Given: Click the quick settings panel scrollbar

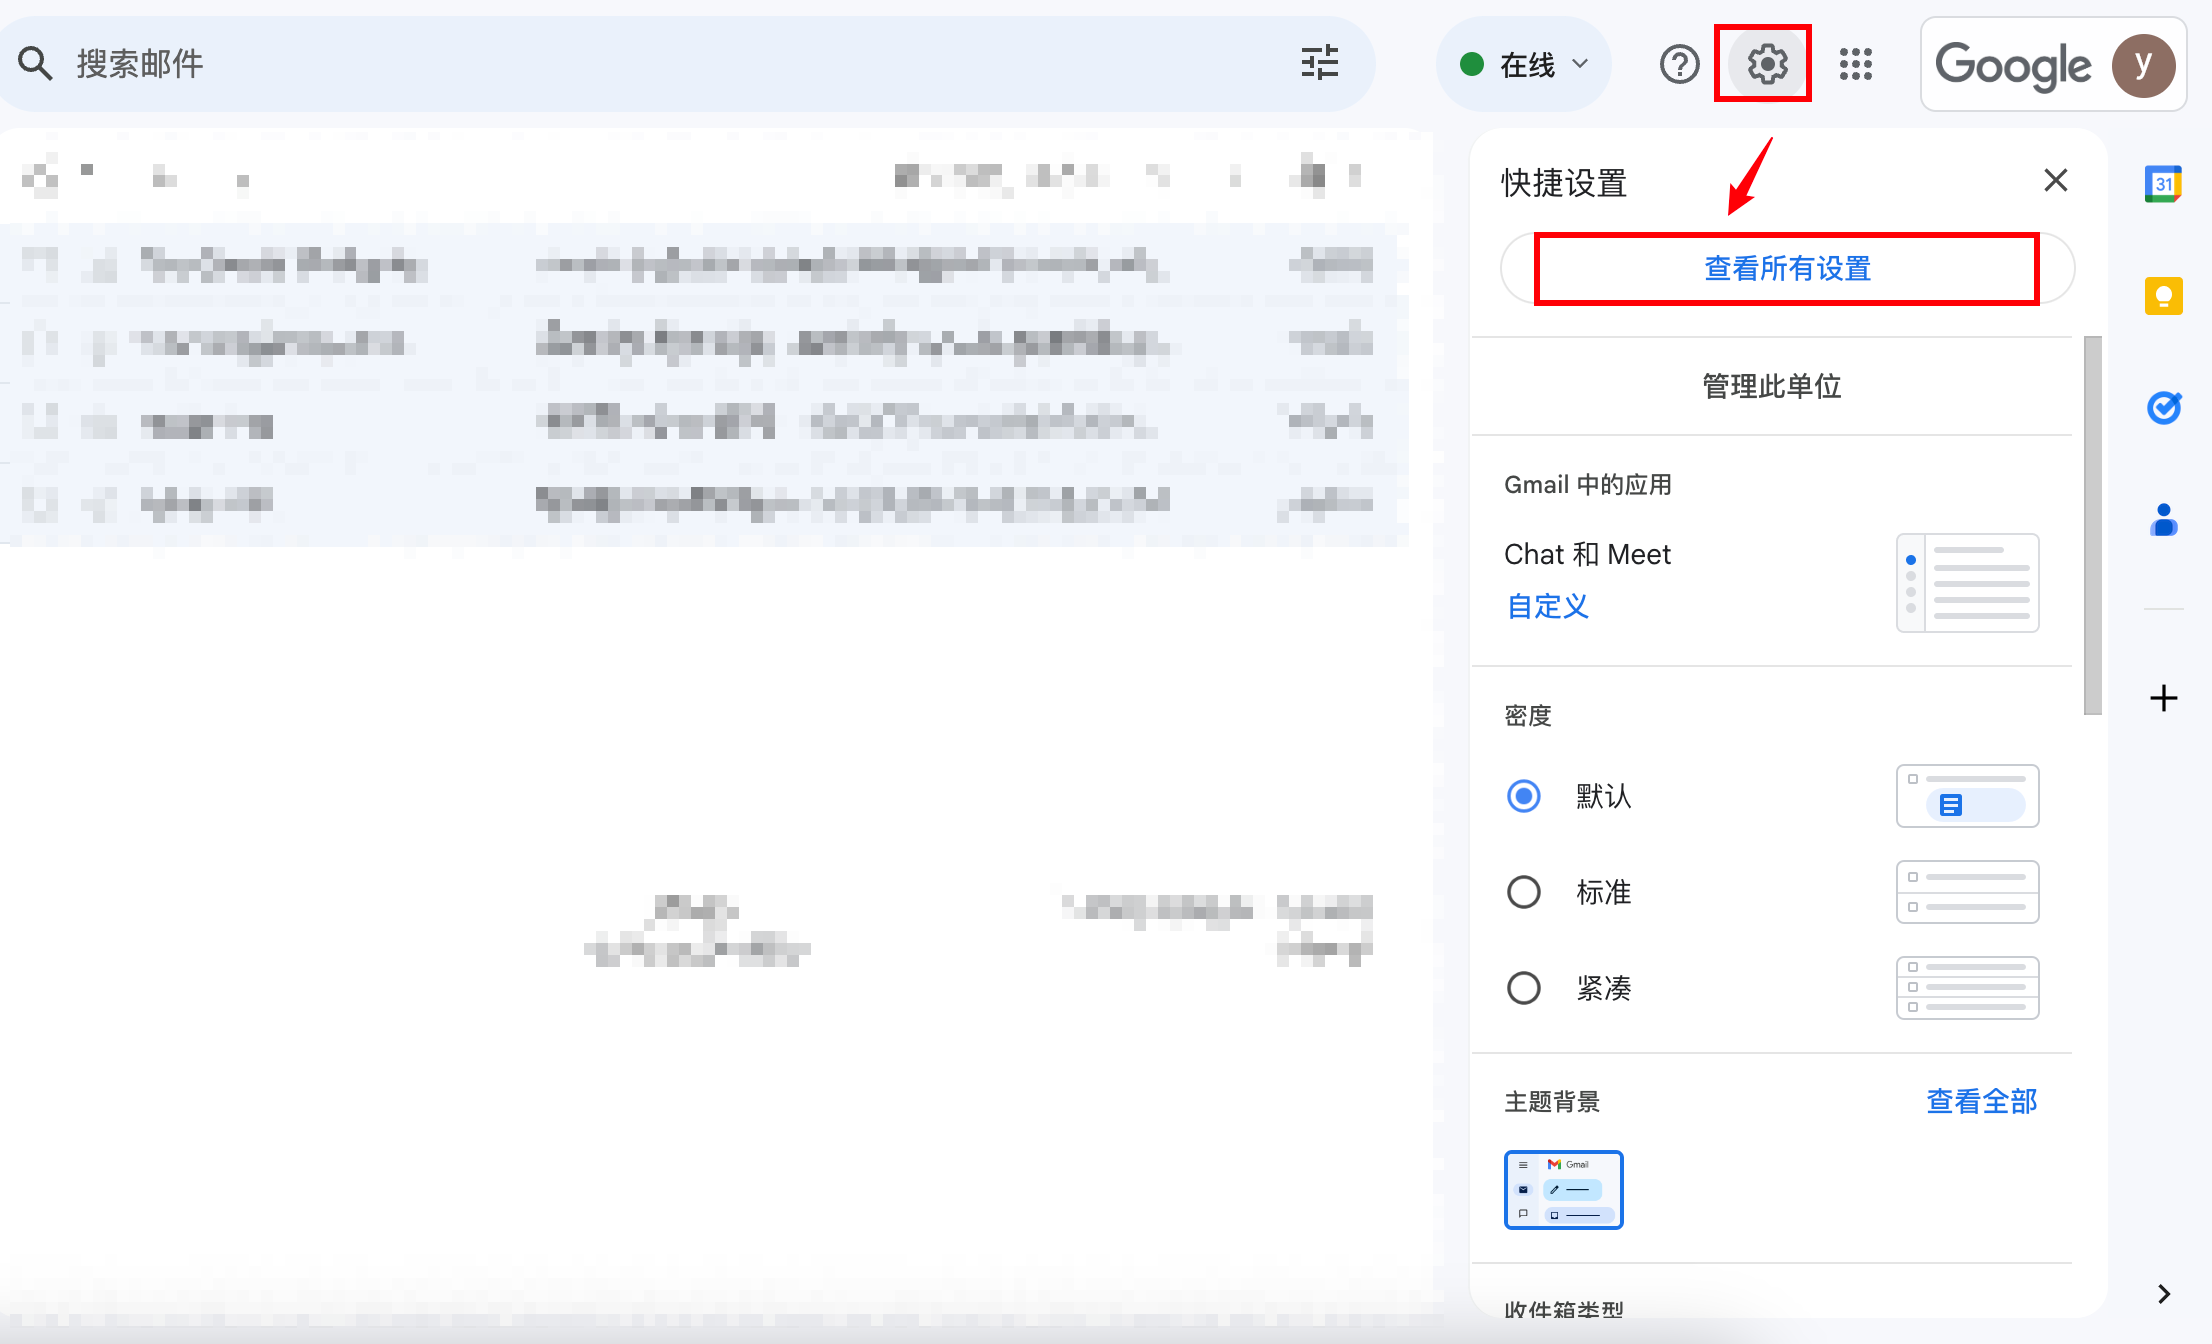Looking at the screenshot, I should [2092, 525].
